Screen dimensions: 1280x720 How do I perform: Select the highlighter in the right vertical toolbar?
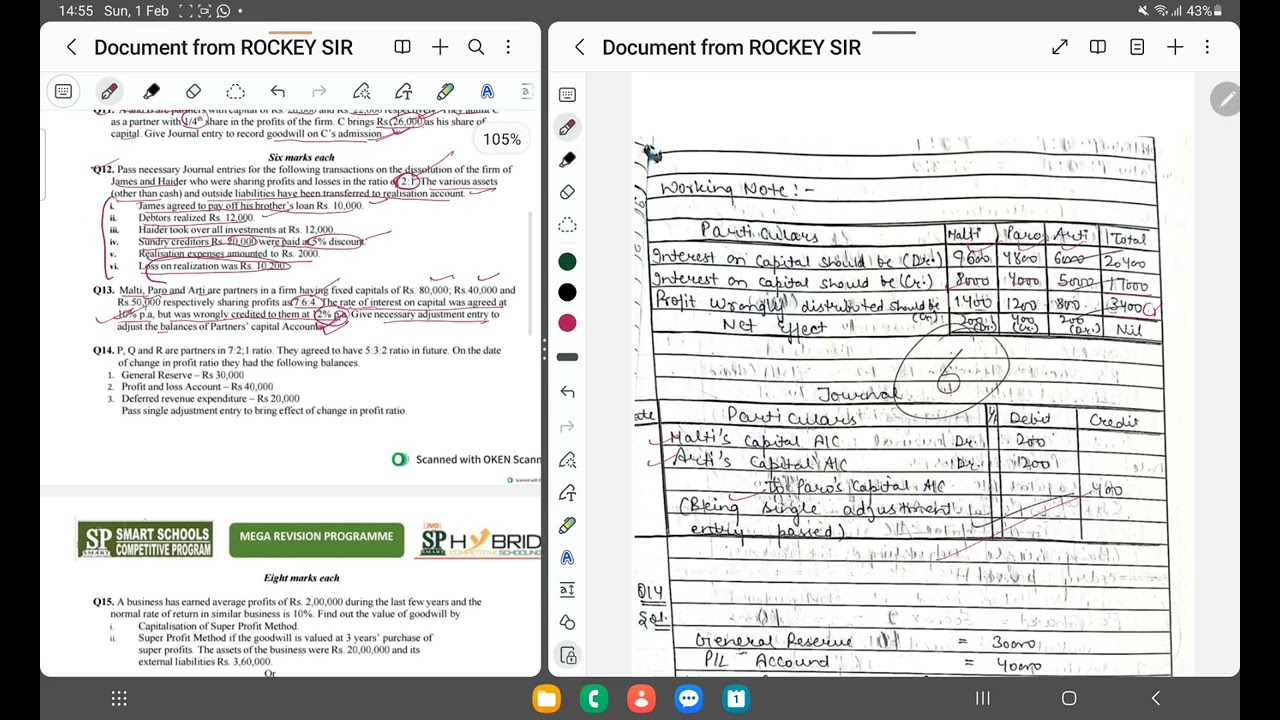567,160
